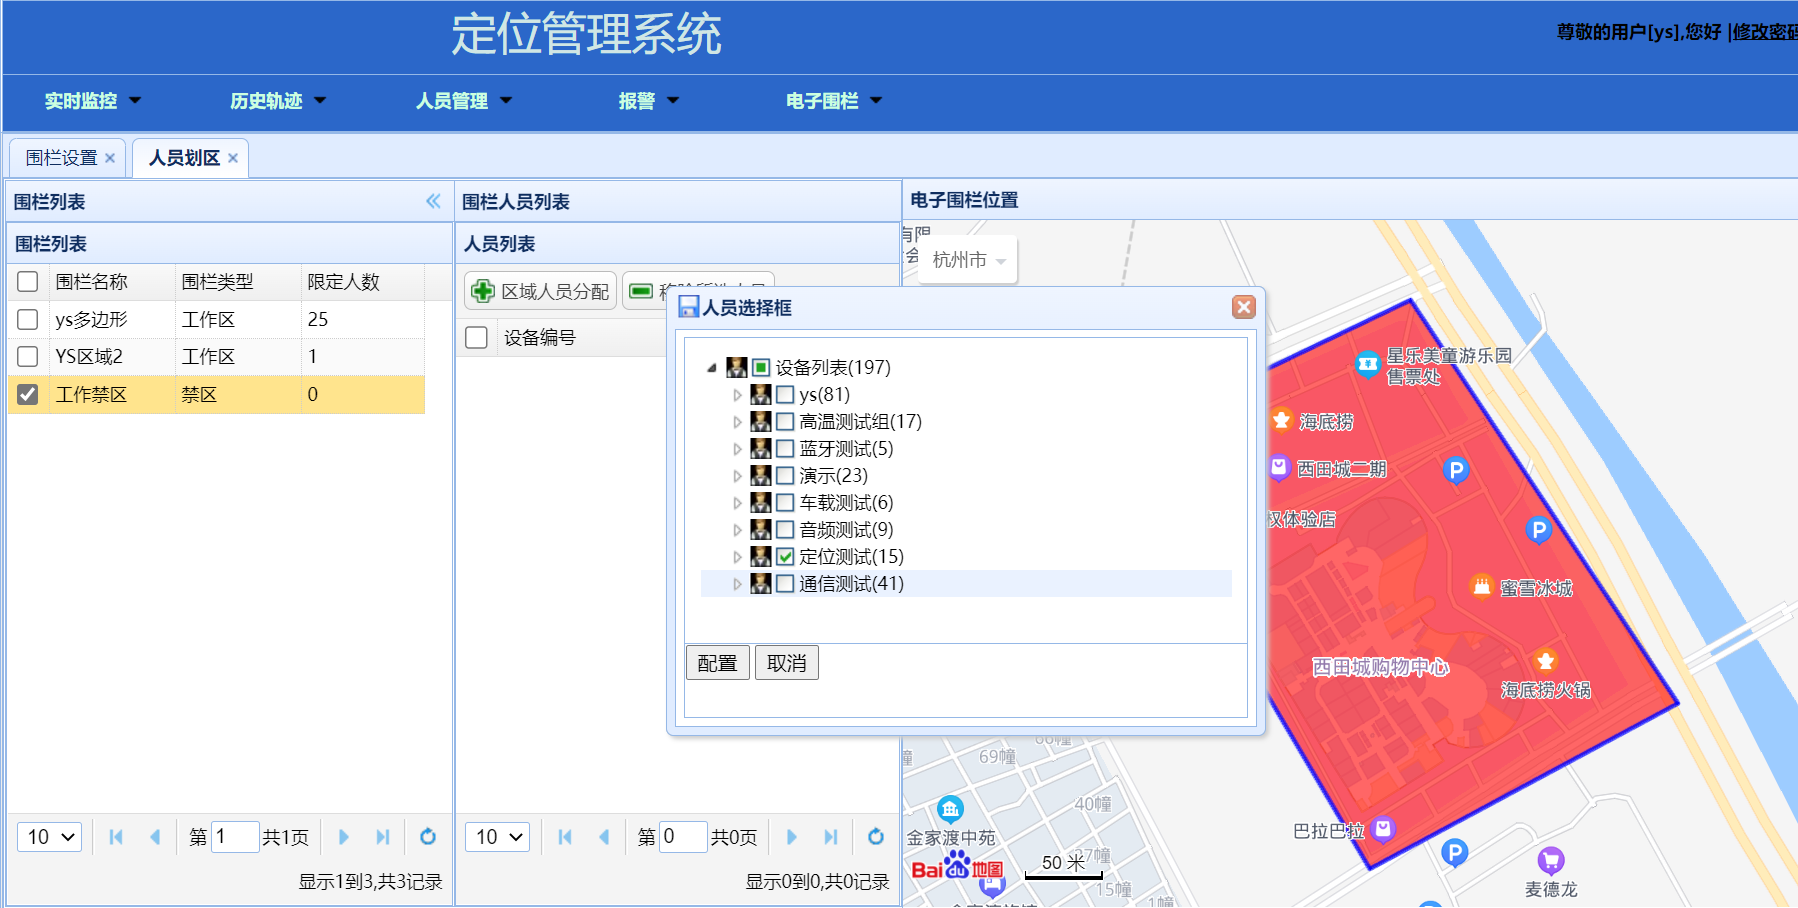The height and width of the screenshot is (908, 1798).
Task: Click the green plus 区域人员分配 icon
Action: (483, 291)
